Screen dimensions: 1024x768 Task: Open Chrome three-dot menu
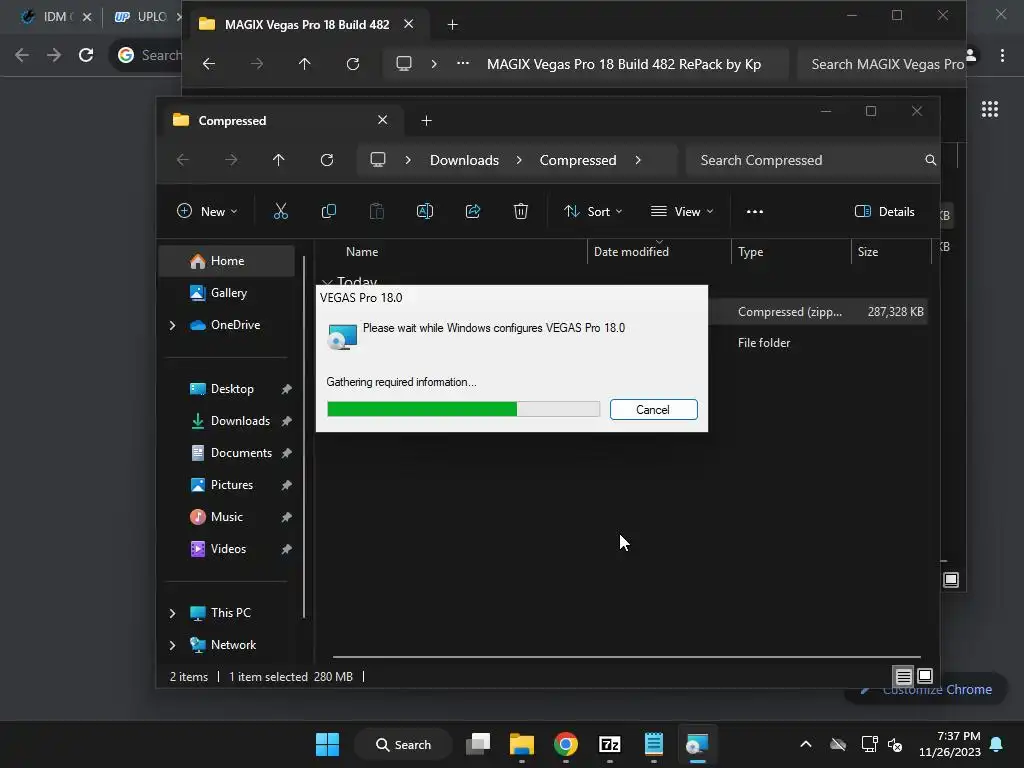(1002, 56)
